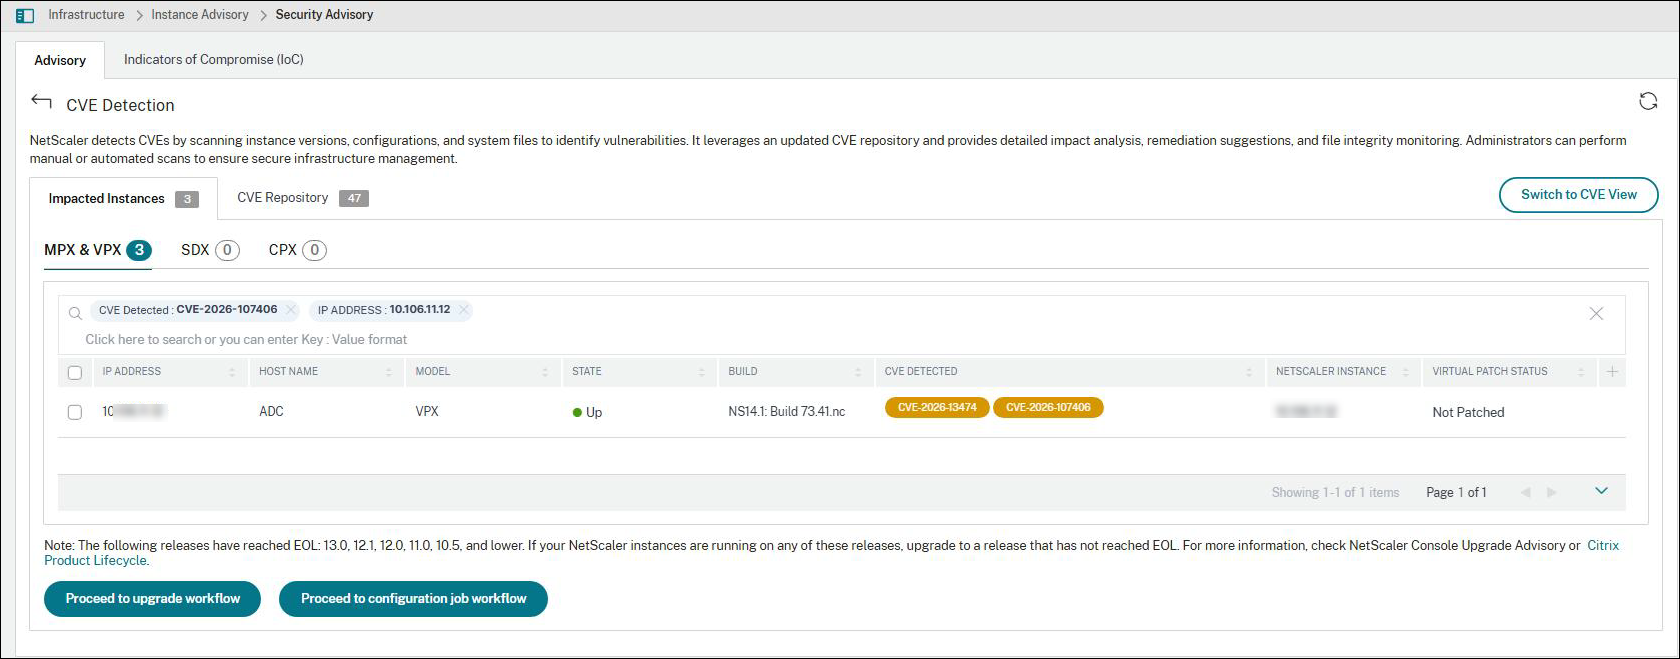Click the blurred IP address cell
Image resolution: width=1680 pixels, height=659 pixels.
[134, 412]
